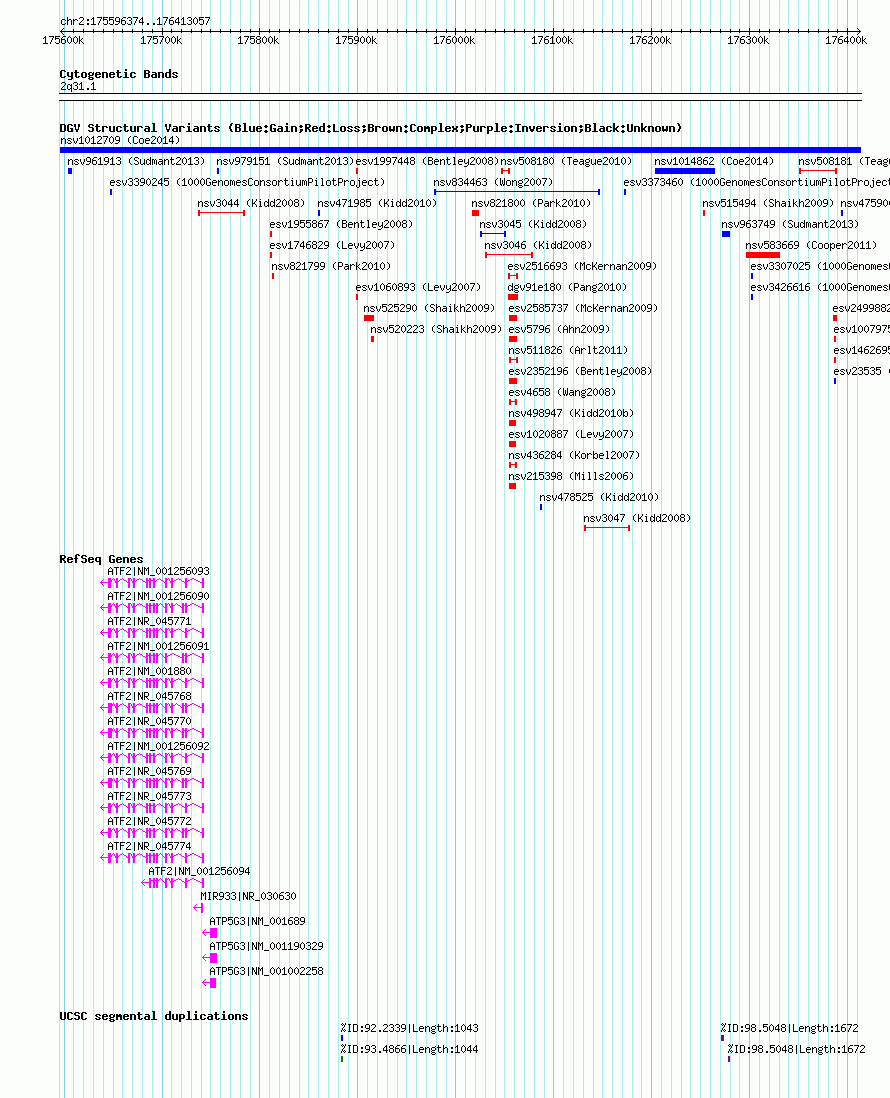Select nsv215398 (Mills2006) label
Viewport: 890px width, 1098px height.
pos(571,476)
